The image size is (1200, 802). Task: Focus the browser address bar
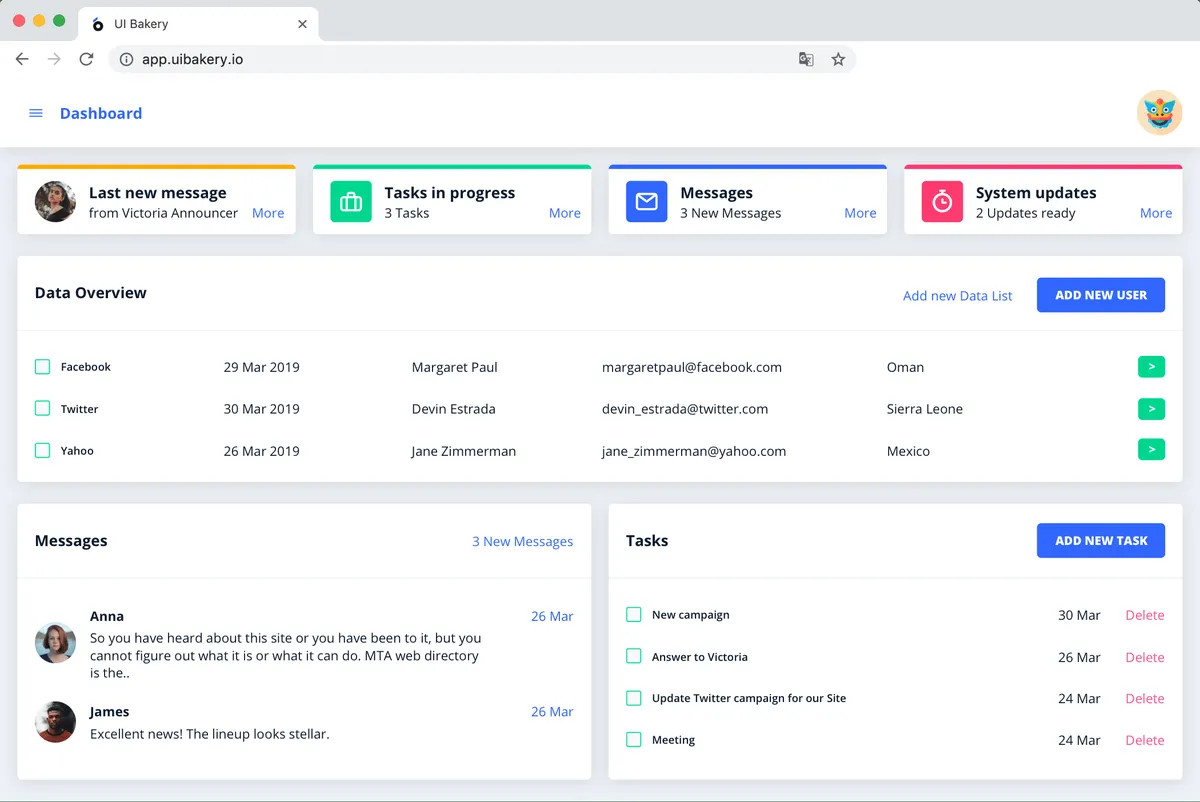450,60
